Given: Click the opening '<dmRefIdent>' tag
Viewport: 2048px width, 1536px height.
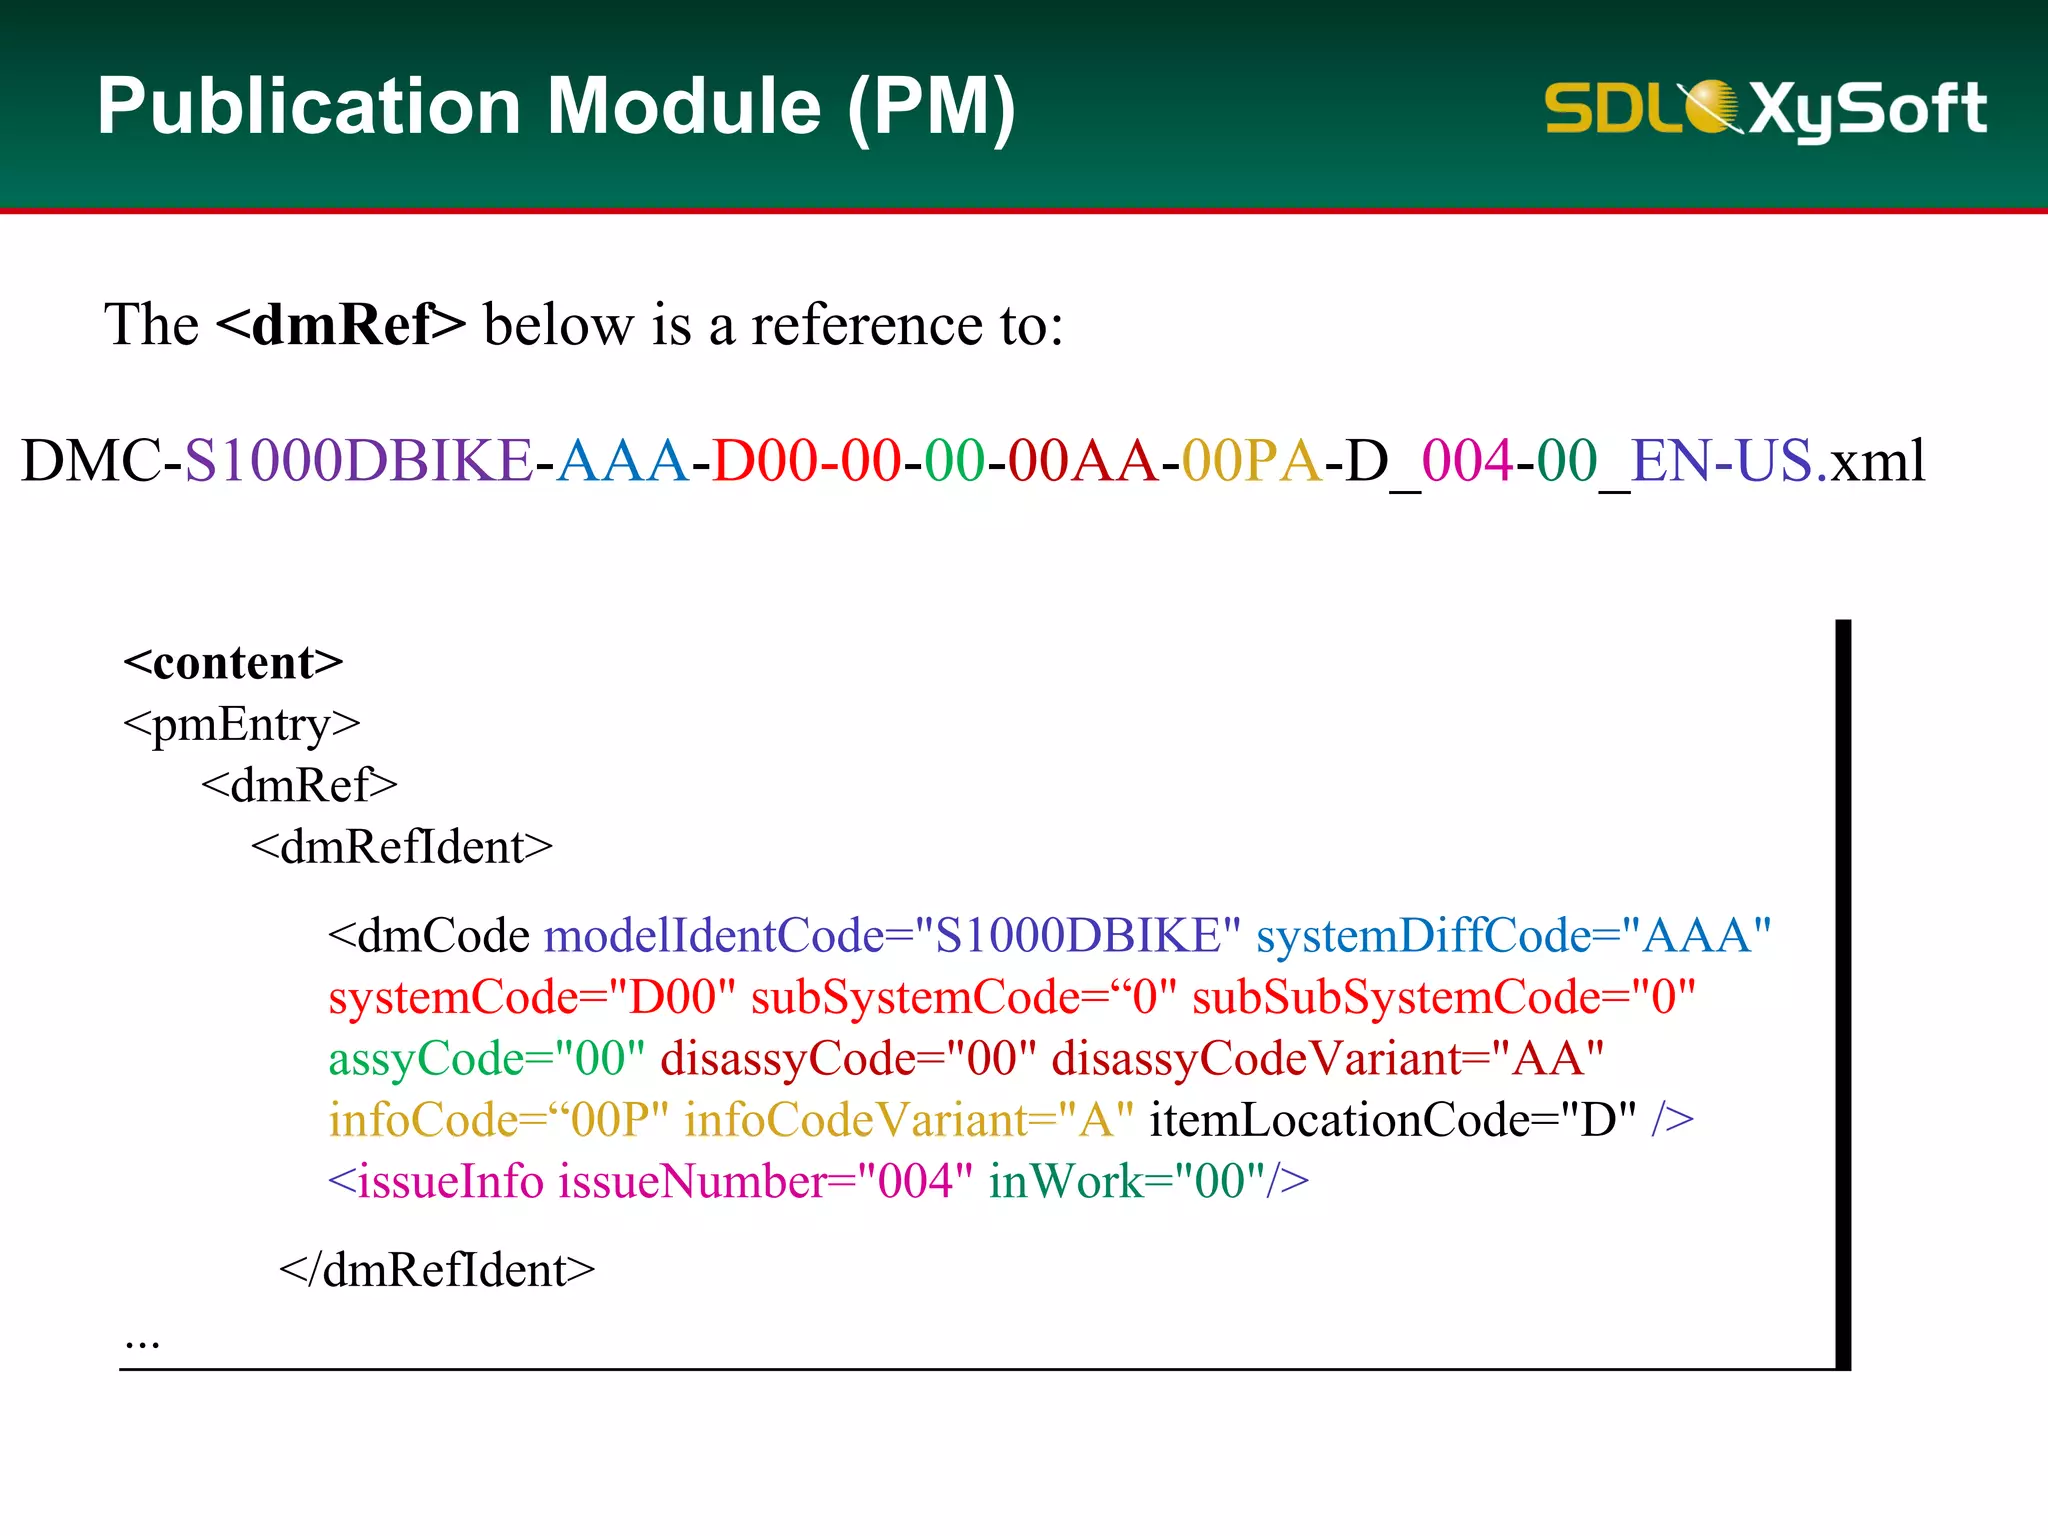Looking at the screenshot, I should point(401,847).
